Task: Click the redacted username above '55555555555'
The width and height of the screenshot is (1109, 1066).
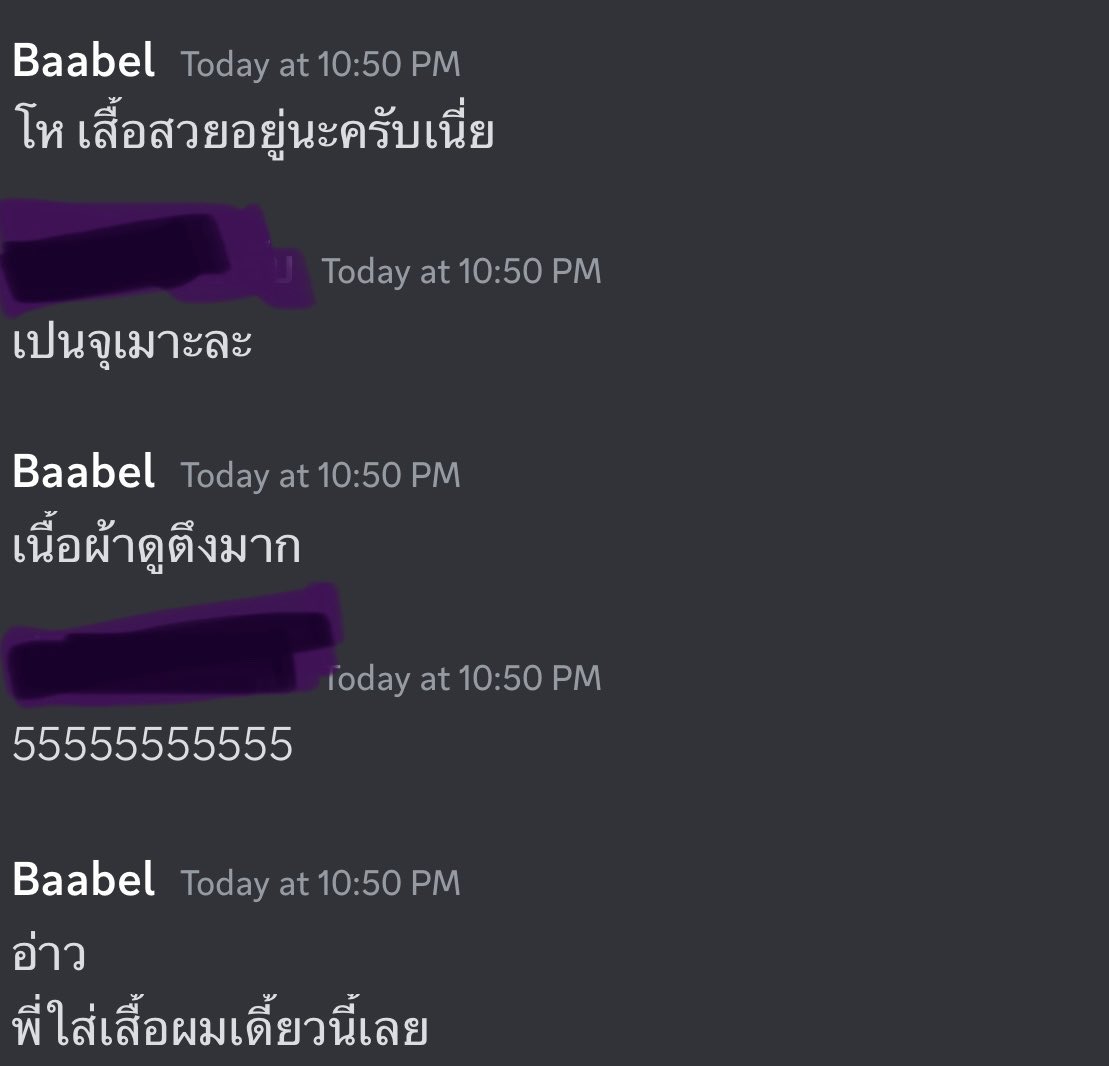Action: coord(172,647)
